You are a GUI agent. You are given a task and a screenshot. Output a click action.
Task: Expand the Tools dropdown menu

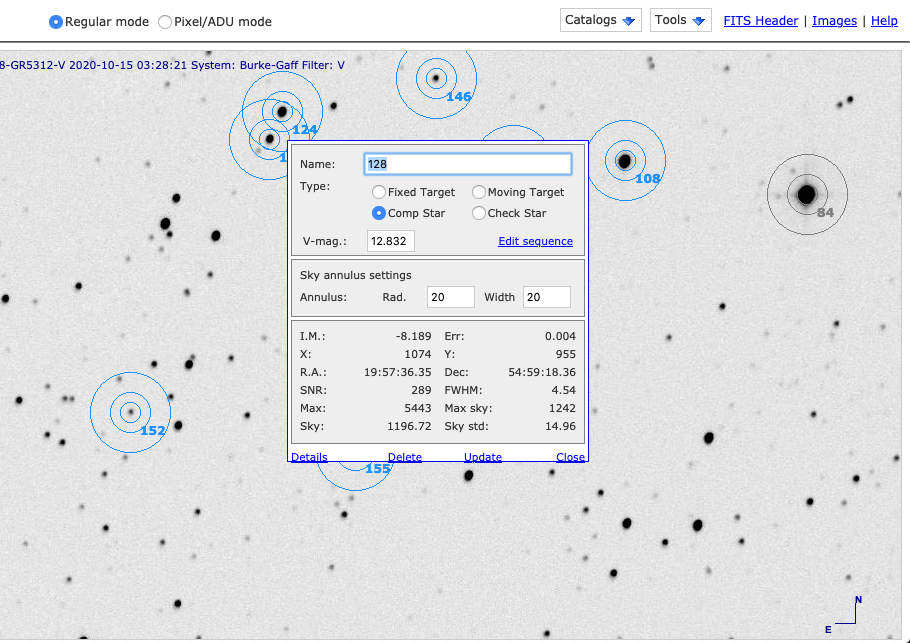point(680,21)
